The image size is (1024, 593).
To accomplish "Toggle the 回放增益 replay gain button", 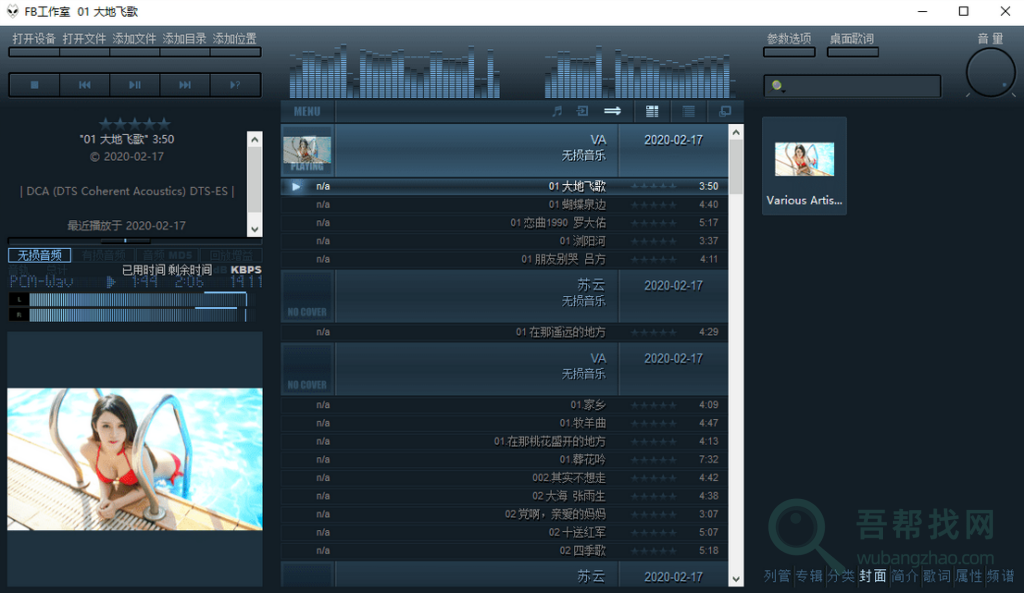I will [232, 255].
